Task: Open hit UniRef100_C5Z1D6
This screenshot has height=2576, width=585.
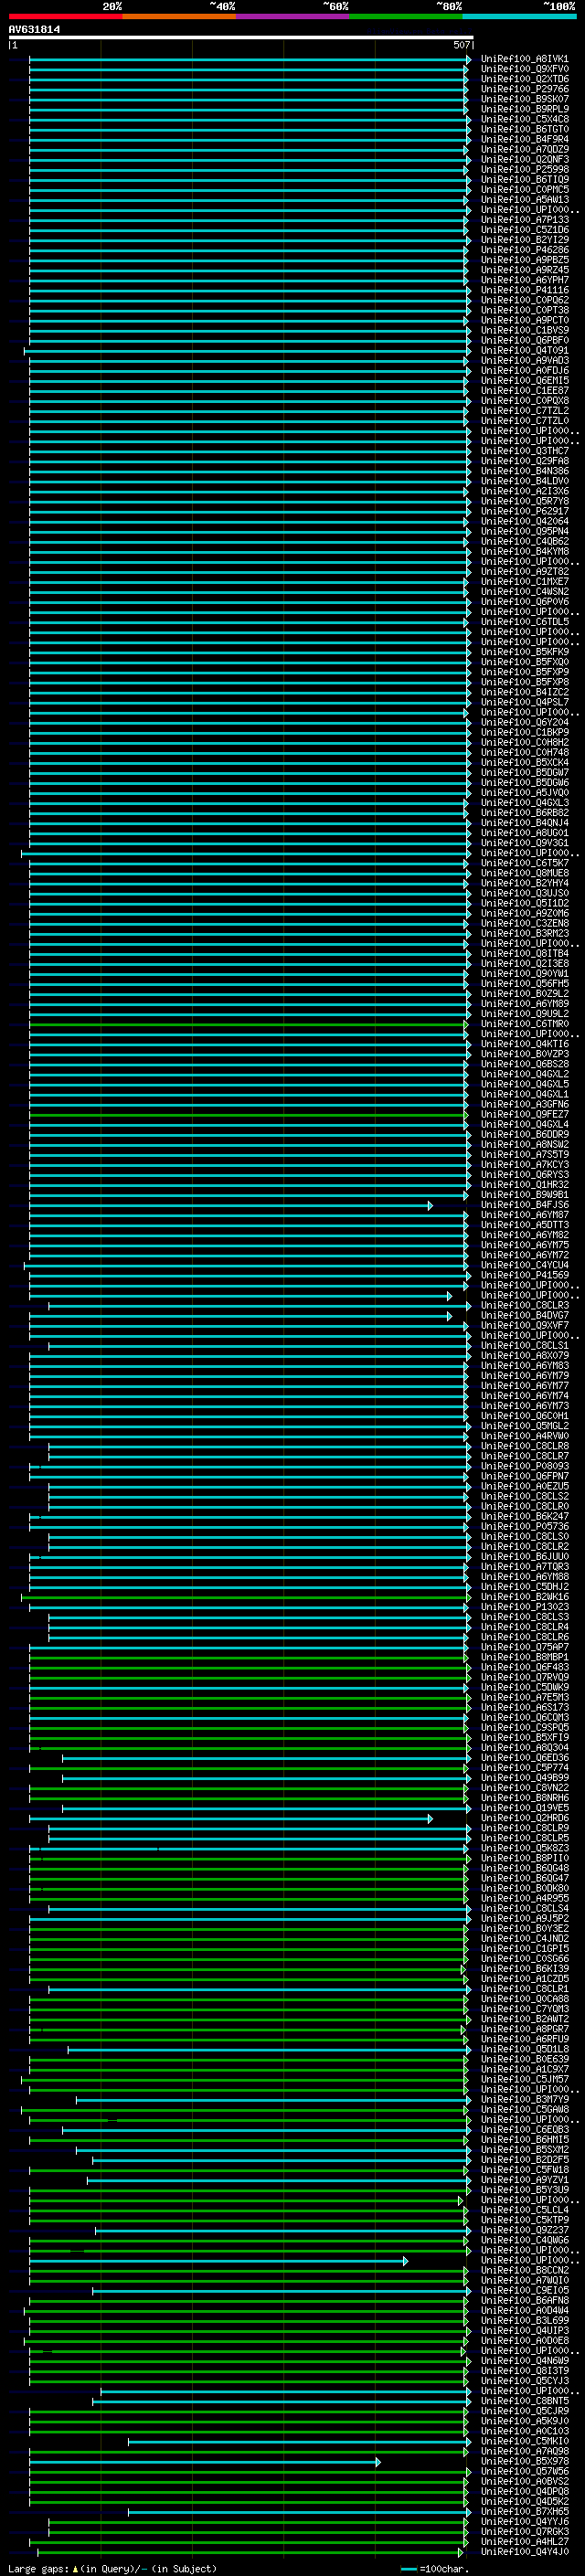Action: click(524, 230)
